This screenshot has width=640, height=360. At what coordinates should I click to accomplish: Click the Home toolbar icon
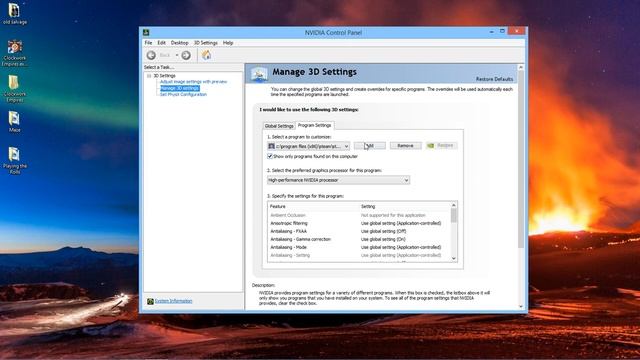[207, 55]
